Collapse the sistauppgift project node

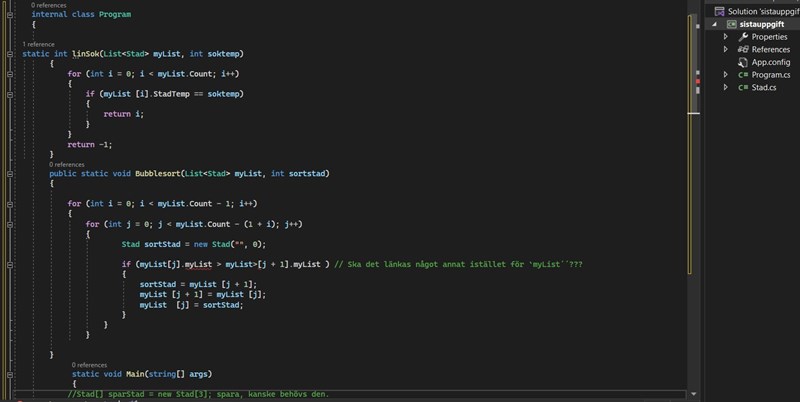pos(716,24)
